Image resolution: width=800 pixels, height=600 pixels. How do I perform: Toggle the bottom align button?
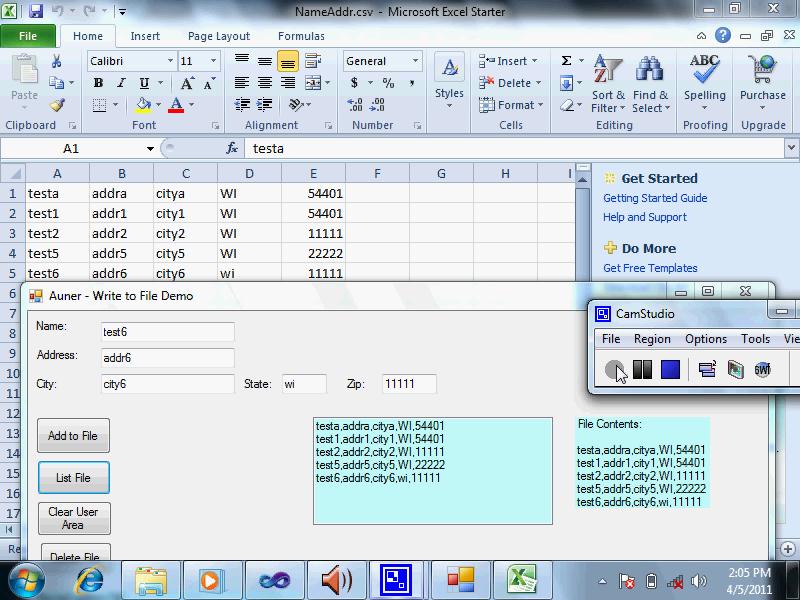287,61
